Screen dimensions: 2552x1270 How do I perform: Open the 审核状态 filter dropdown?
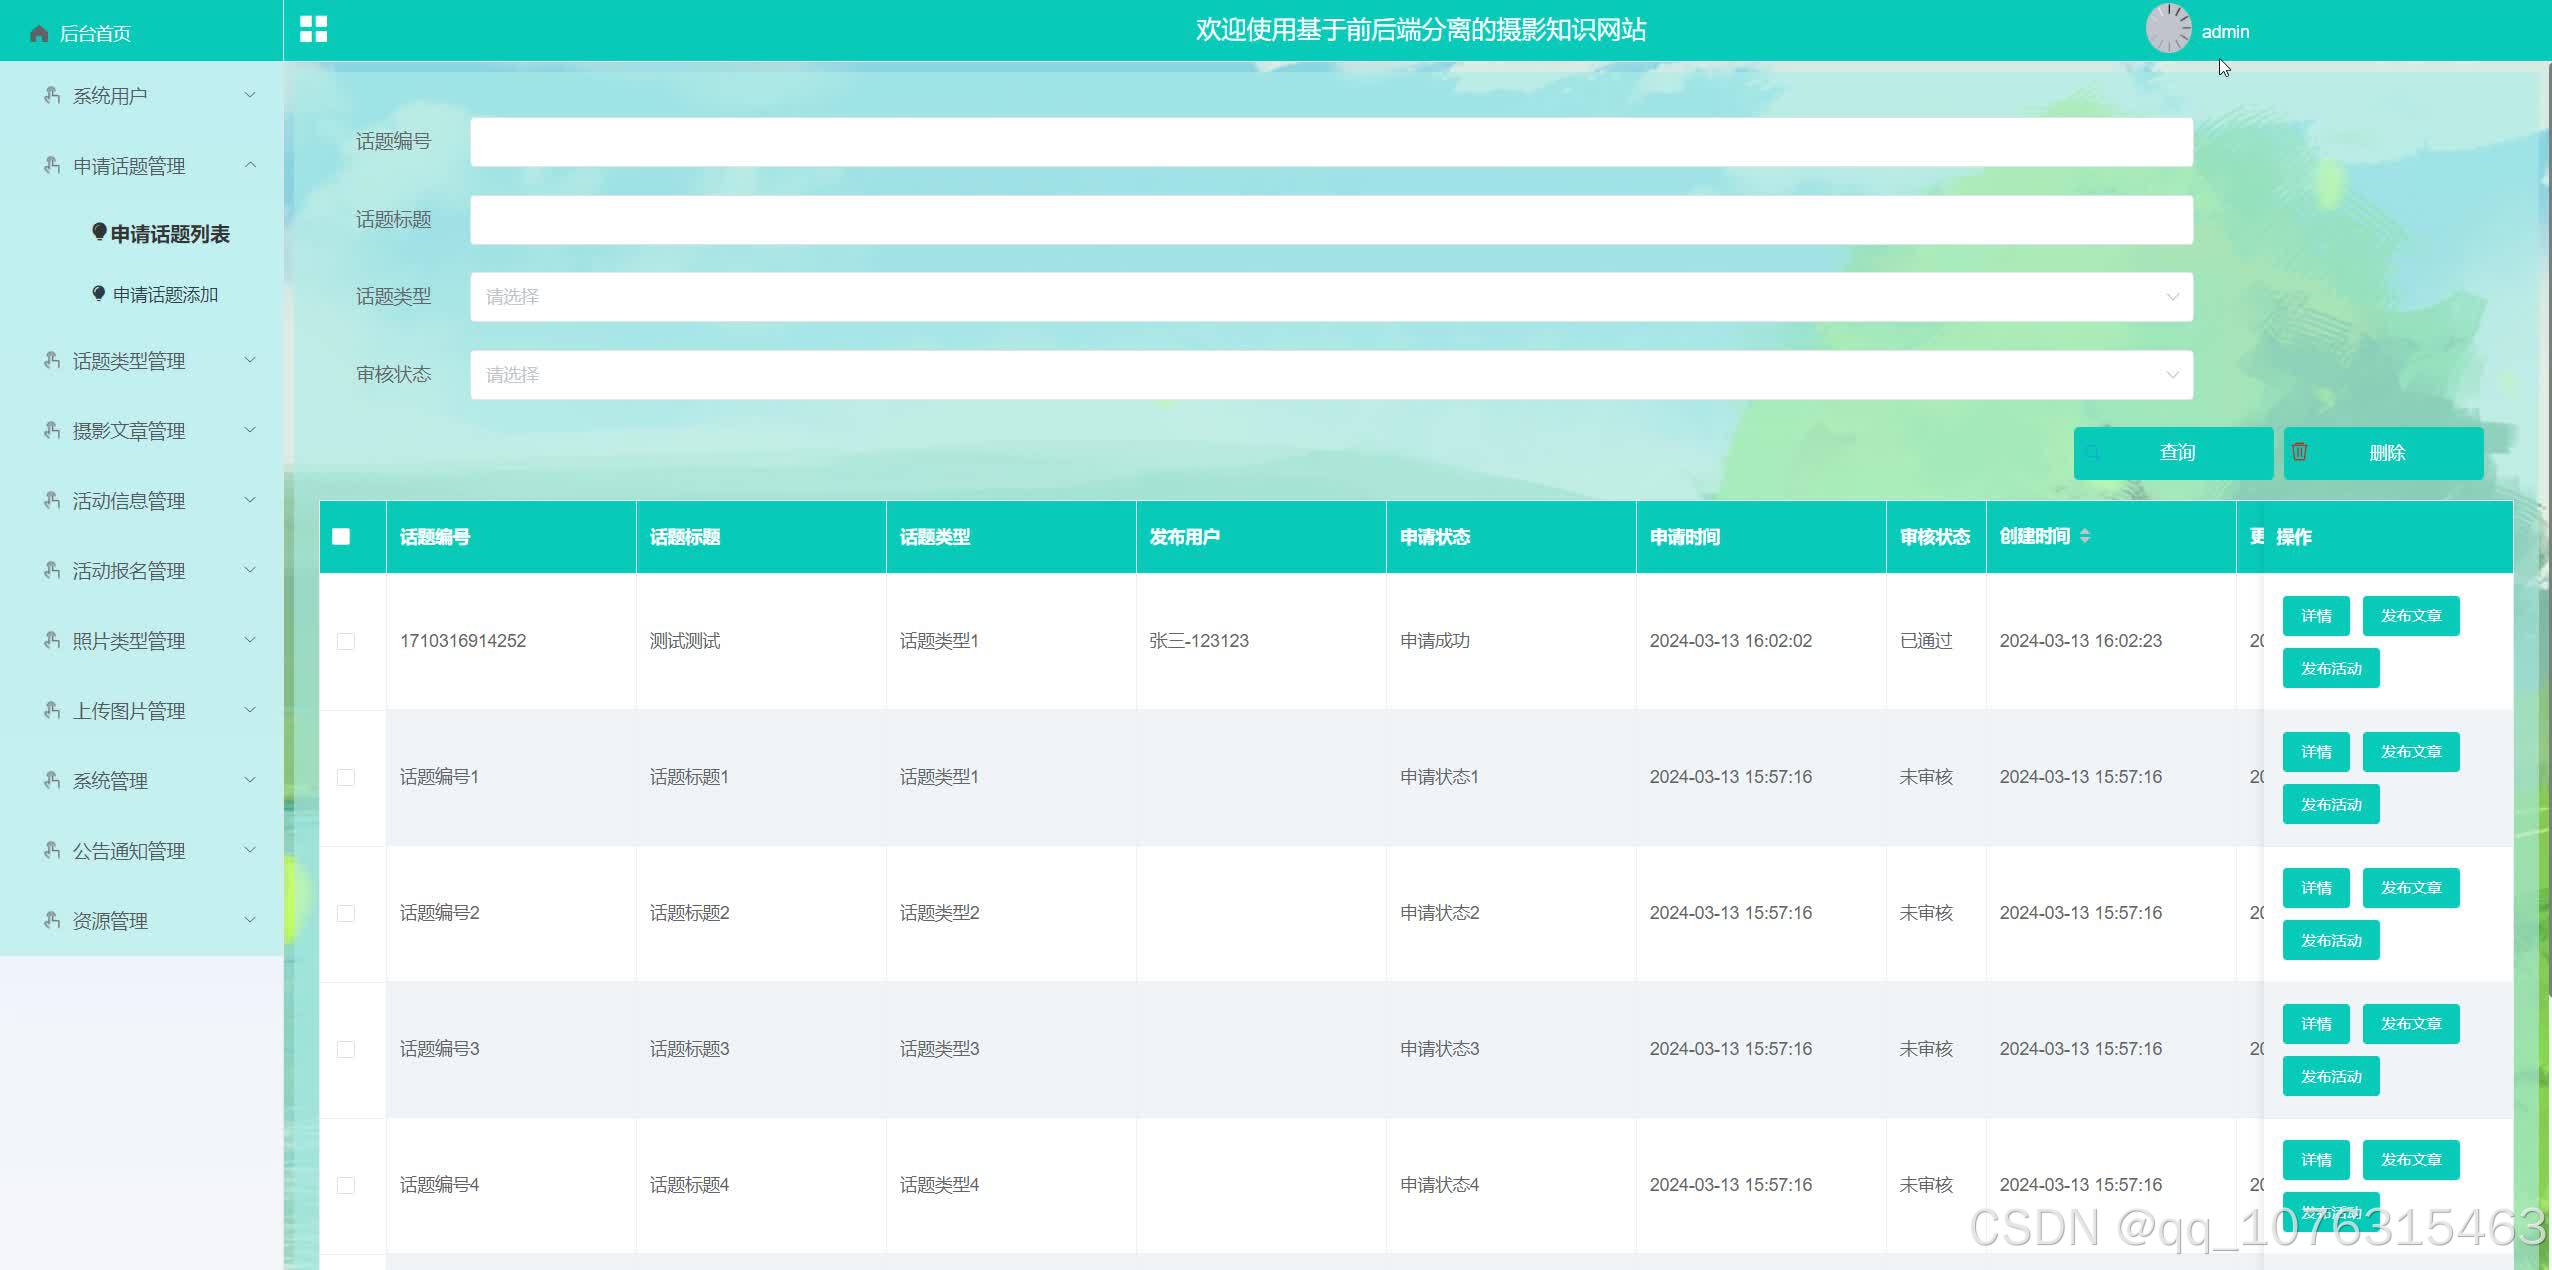(1331, 375)
